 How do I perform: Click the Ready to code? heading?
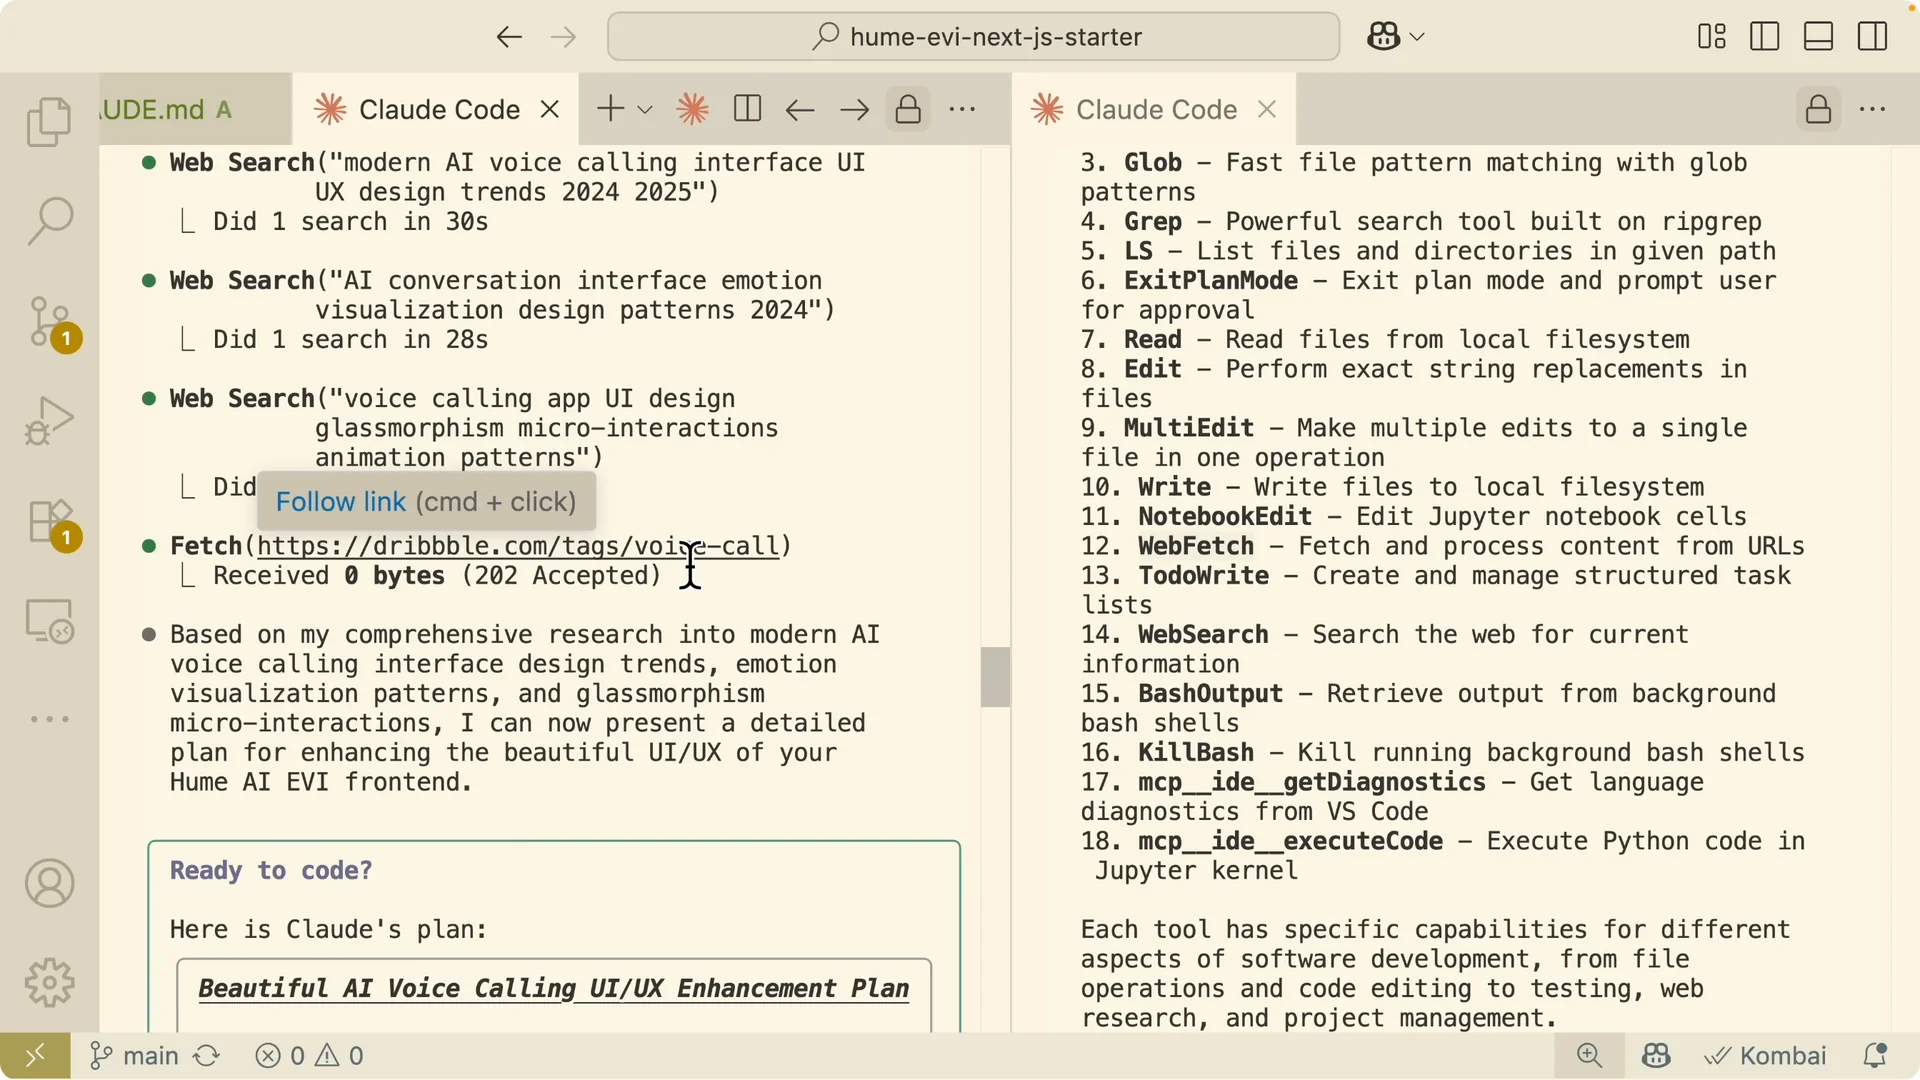click(271, 871)
